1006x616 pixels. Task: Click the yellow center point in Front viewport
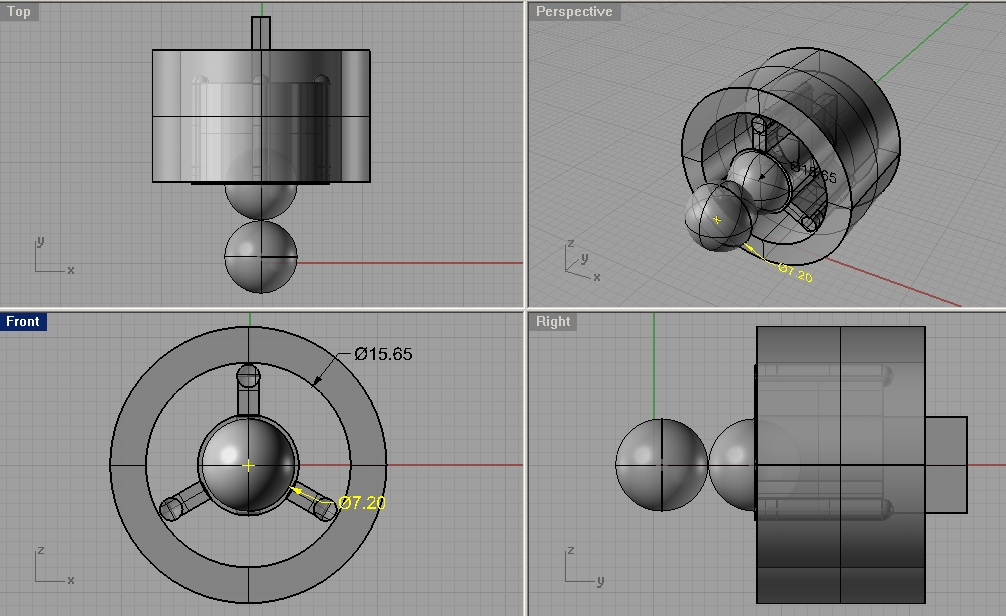coord(248,465)
